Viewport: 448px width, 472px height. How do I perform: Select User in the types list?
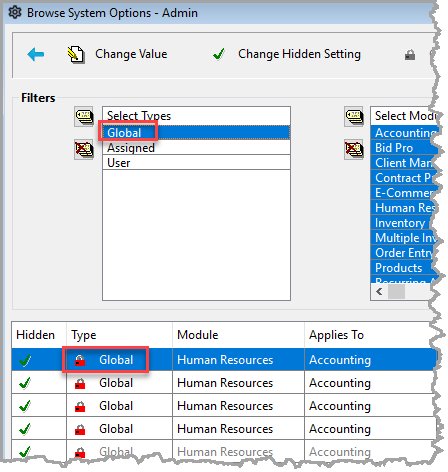(x=196, y=163)
